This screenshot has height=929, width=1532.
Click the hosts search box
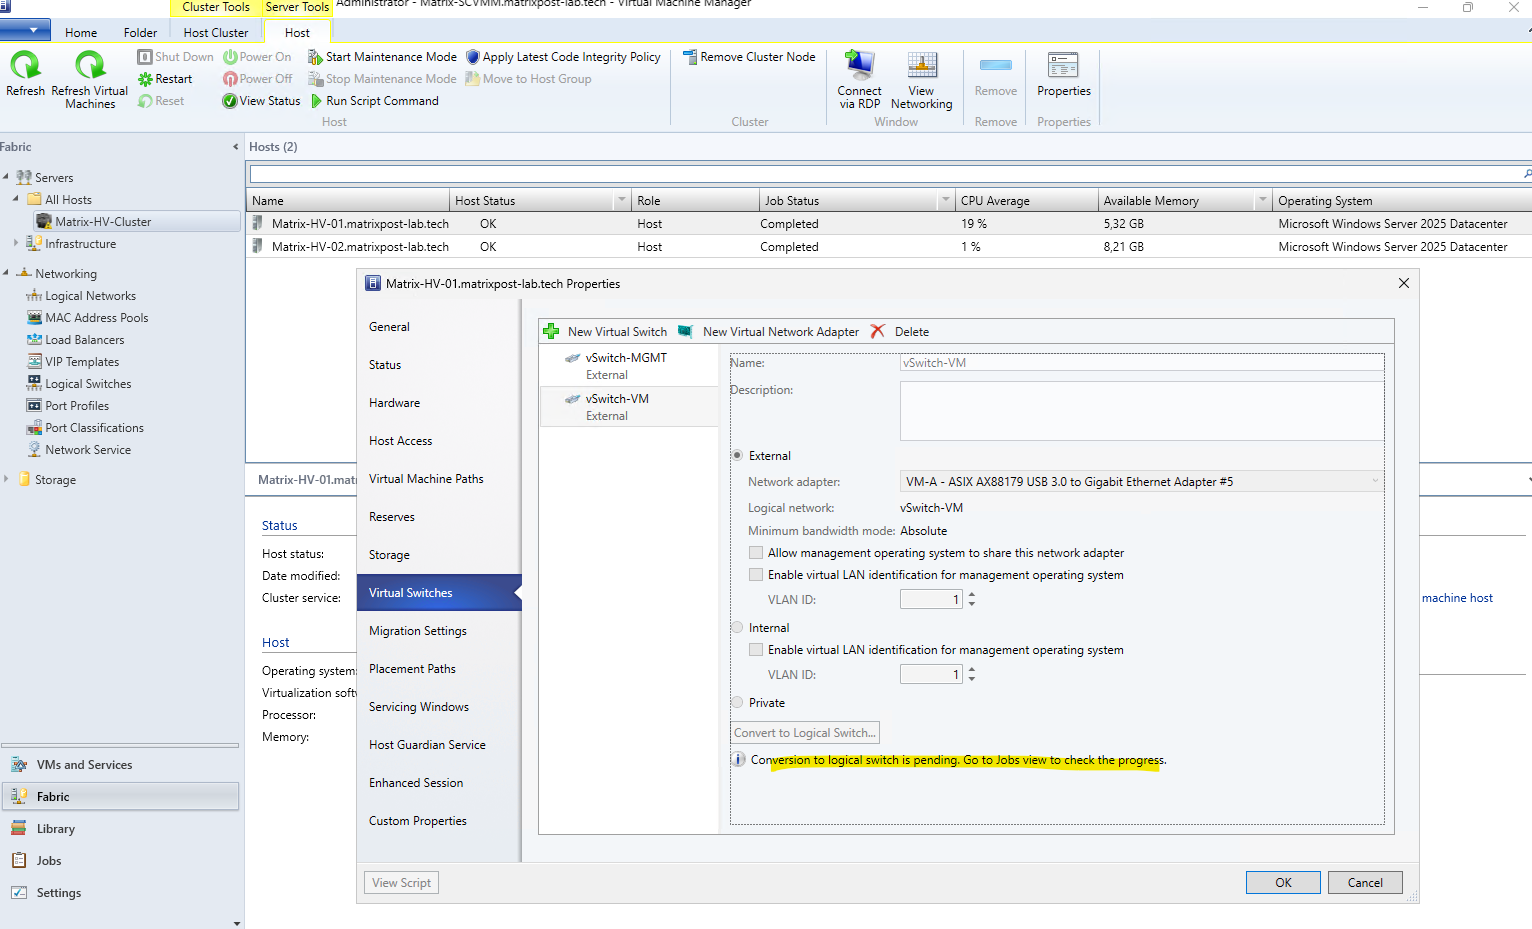[x=889, y=175]
